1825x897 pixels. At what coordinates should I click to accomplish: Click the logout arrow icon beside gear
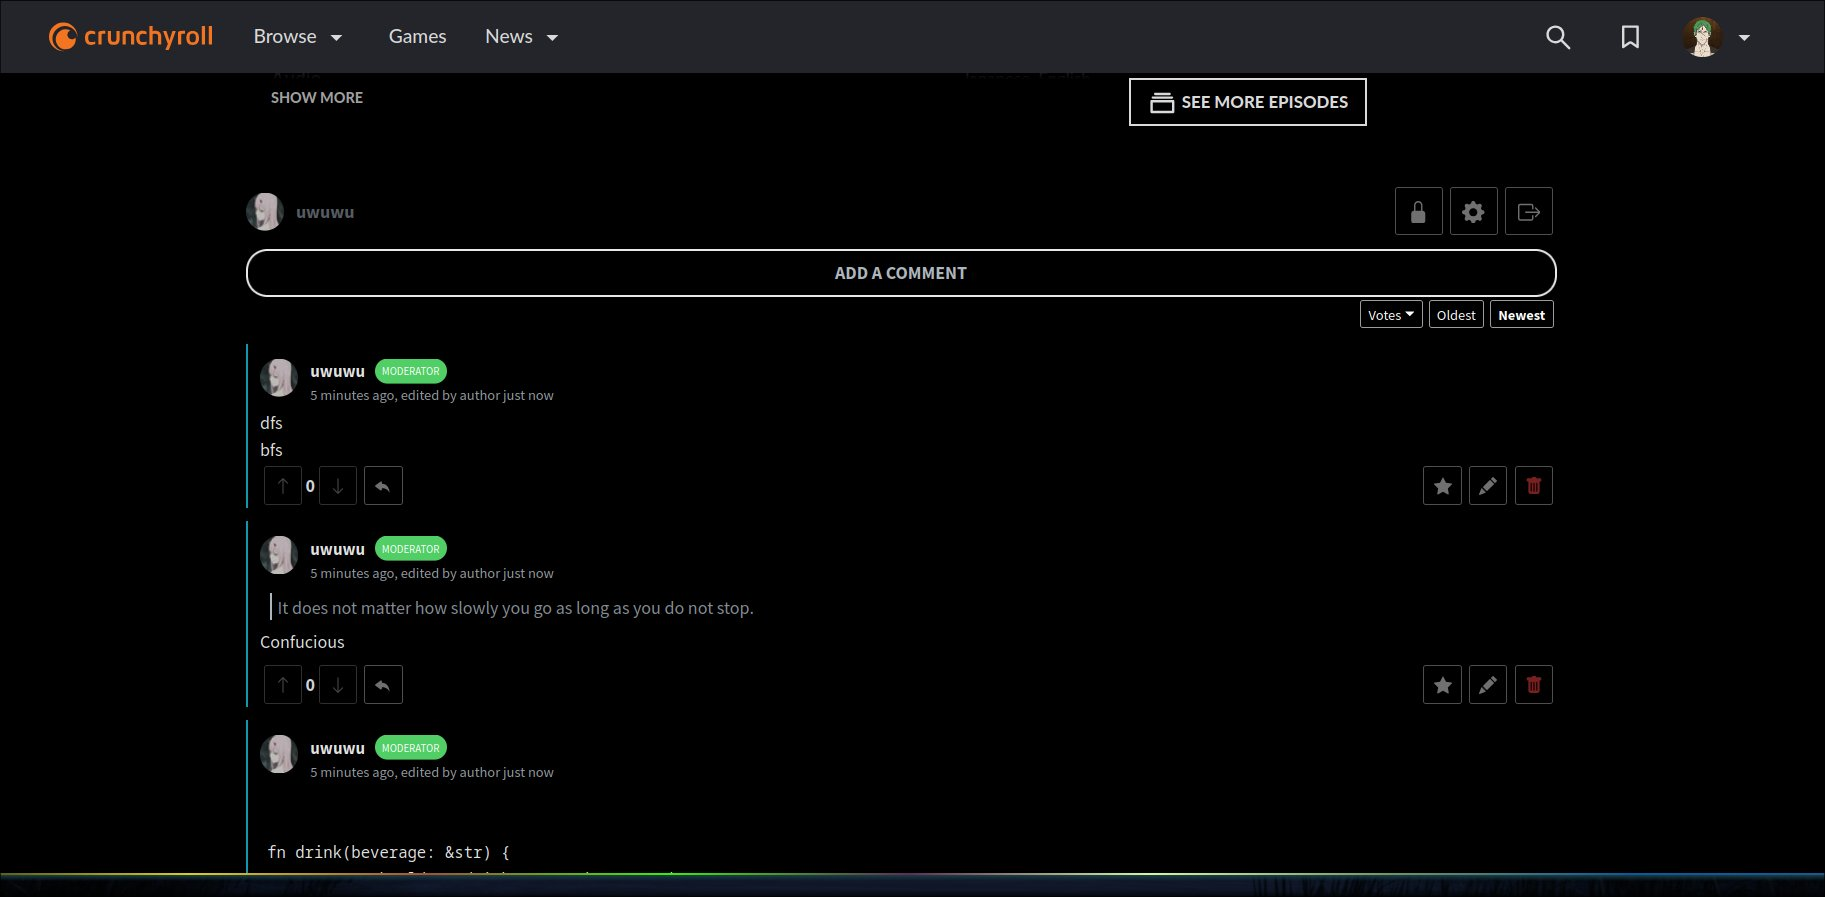click(x=1528, y=212)
